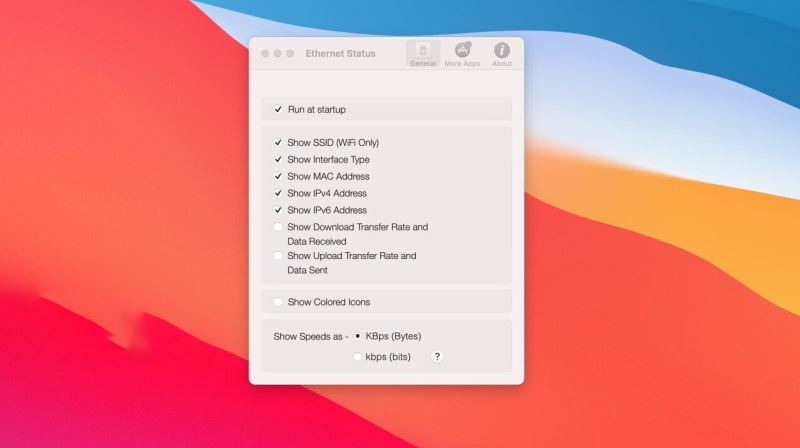Open the General preferences tab
Viewport: 800px width, 448px height.
click(x=422, y=54)
